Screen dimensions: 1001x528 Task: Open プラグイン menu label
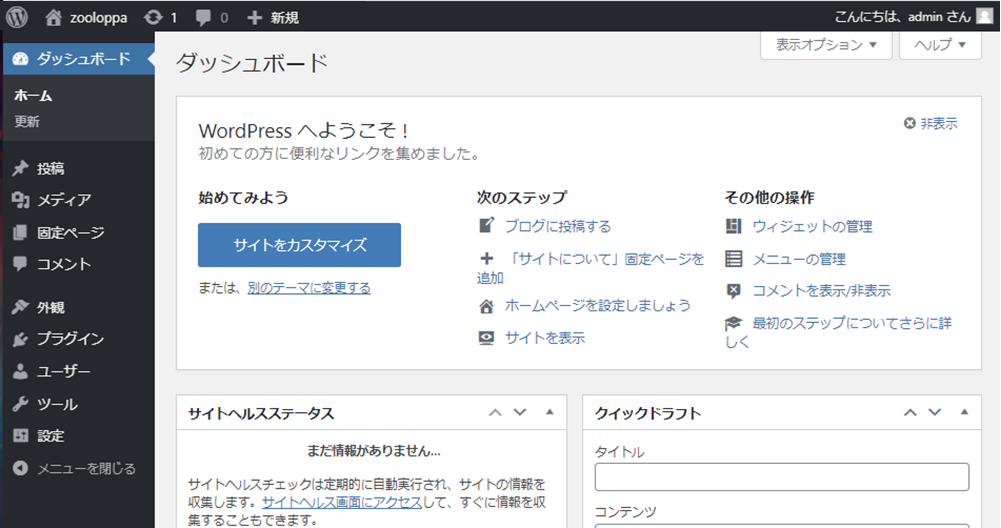tap(70, 339)
